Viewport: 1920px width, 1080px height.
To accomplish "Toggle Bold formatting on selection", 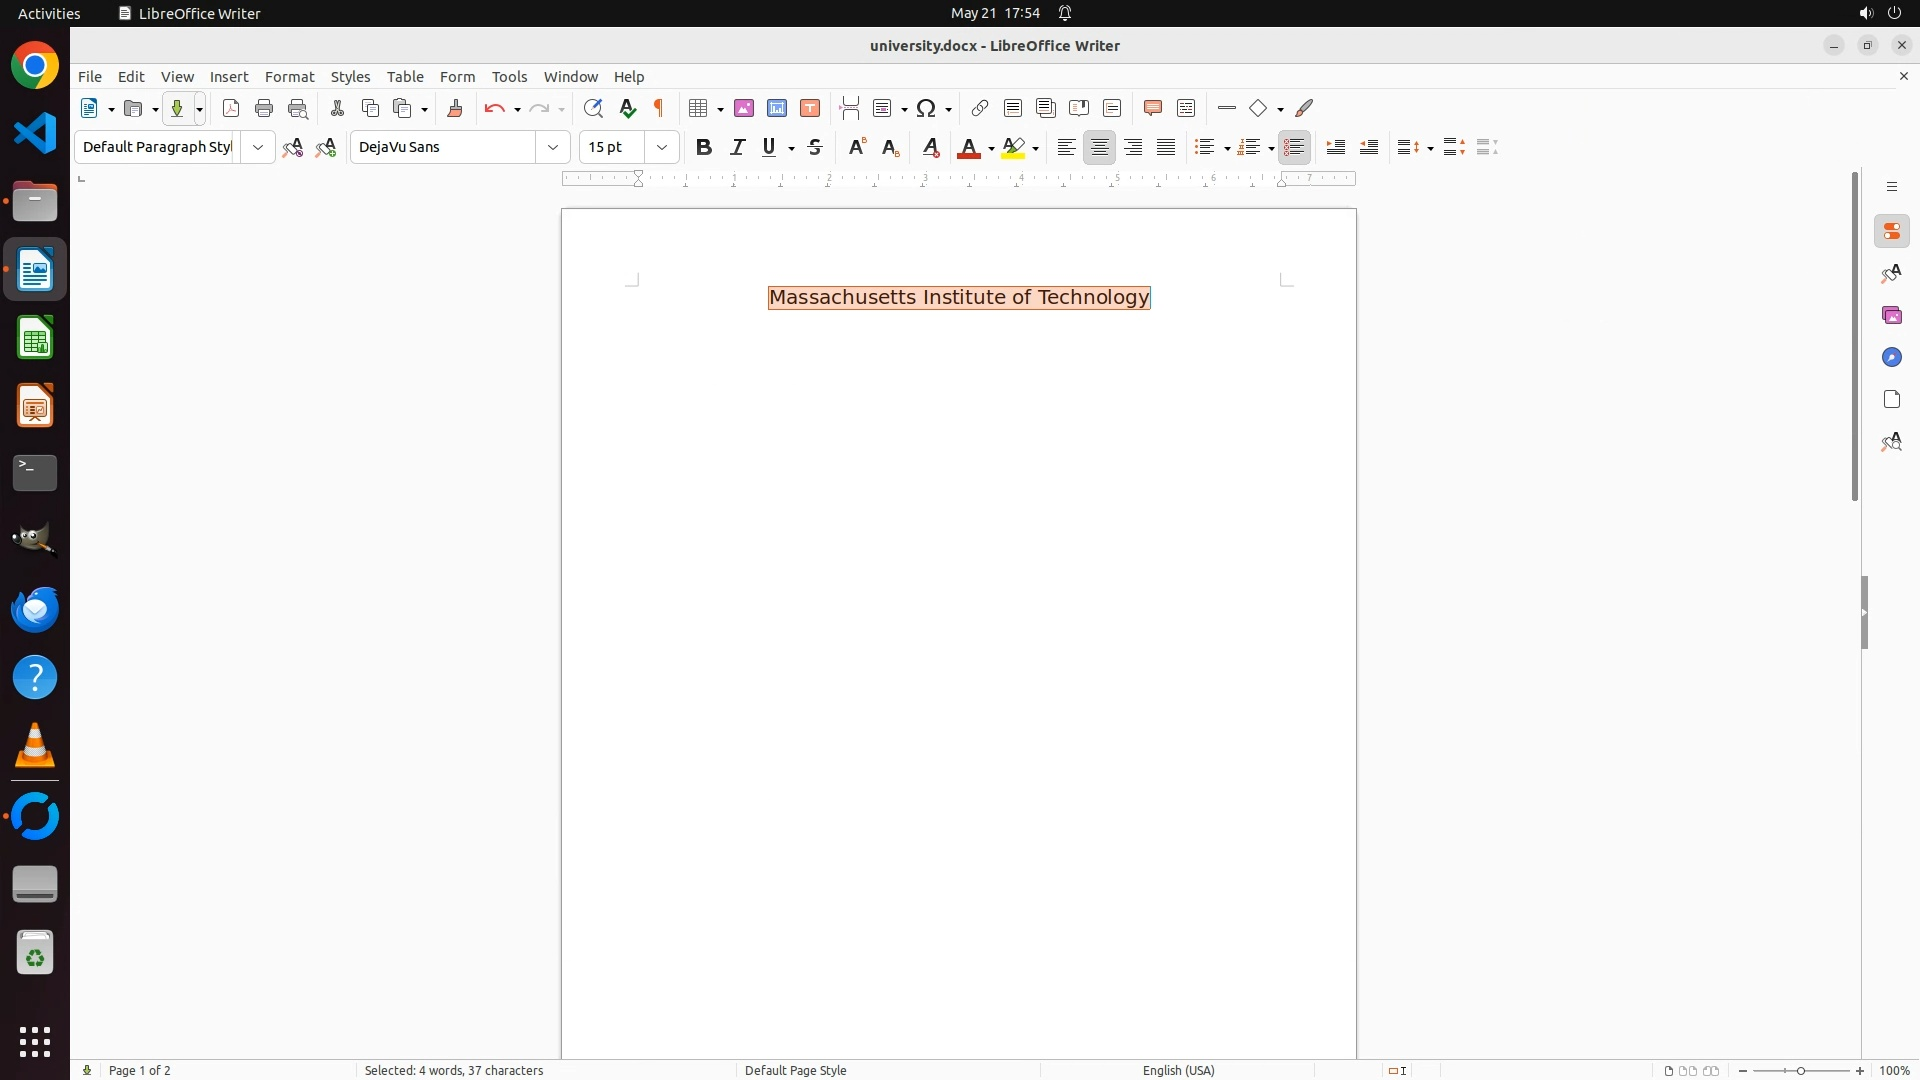I will pyautogui.click(x=704, y=148).
